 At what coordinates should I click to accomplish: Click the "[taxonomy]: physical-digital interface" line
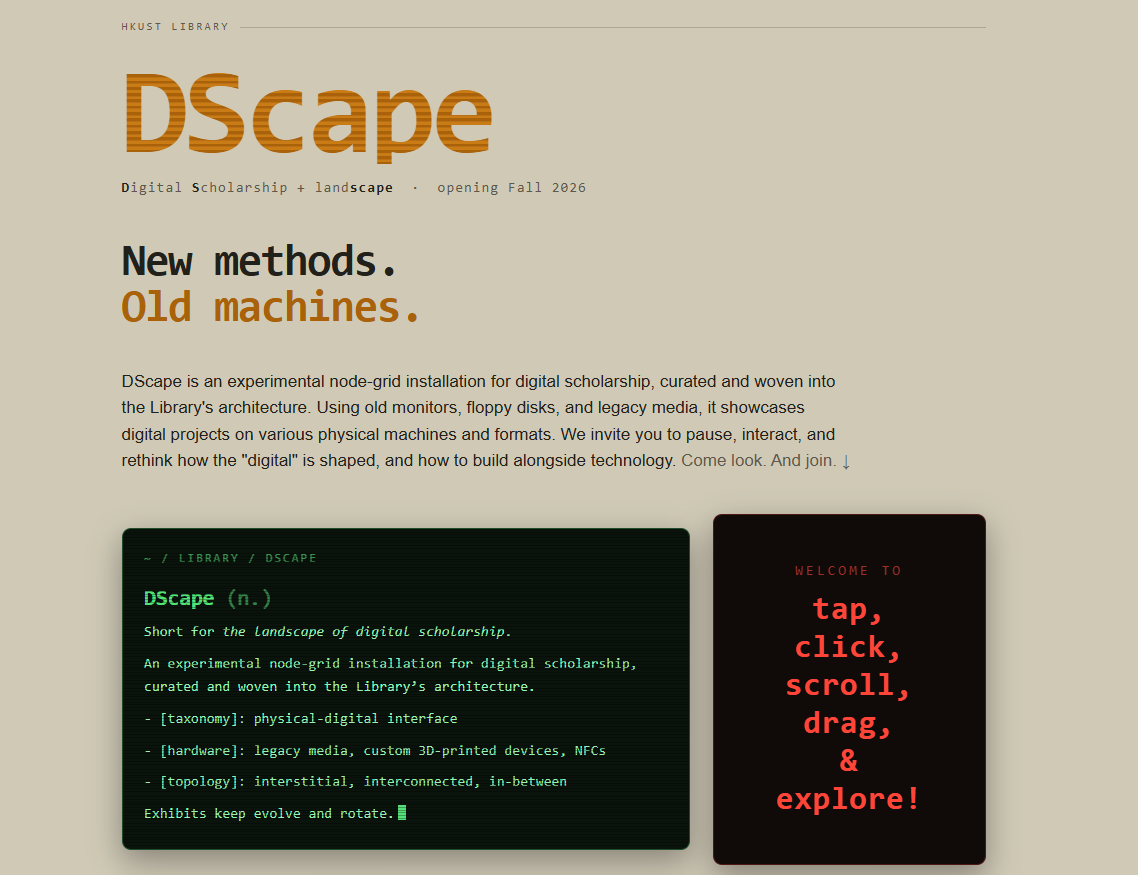(x=300, y=718)
